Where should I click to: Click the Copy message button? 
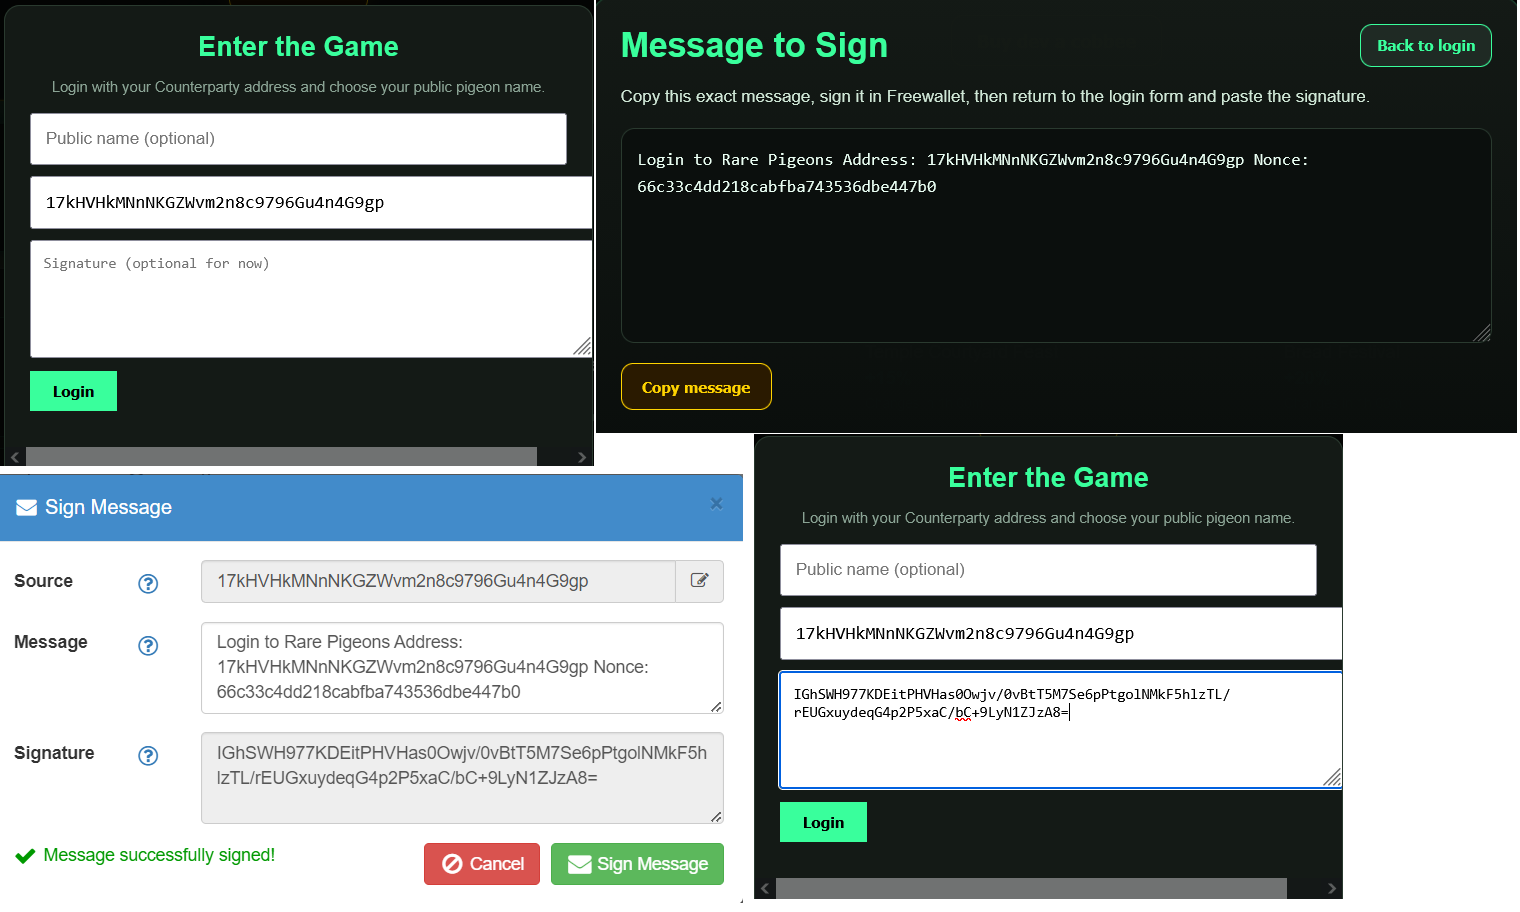coord(696,387)
